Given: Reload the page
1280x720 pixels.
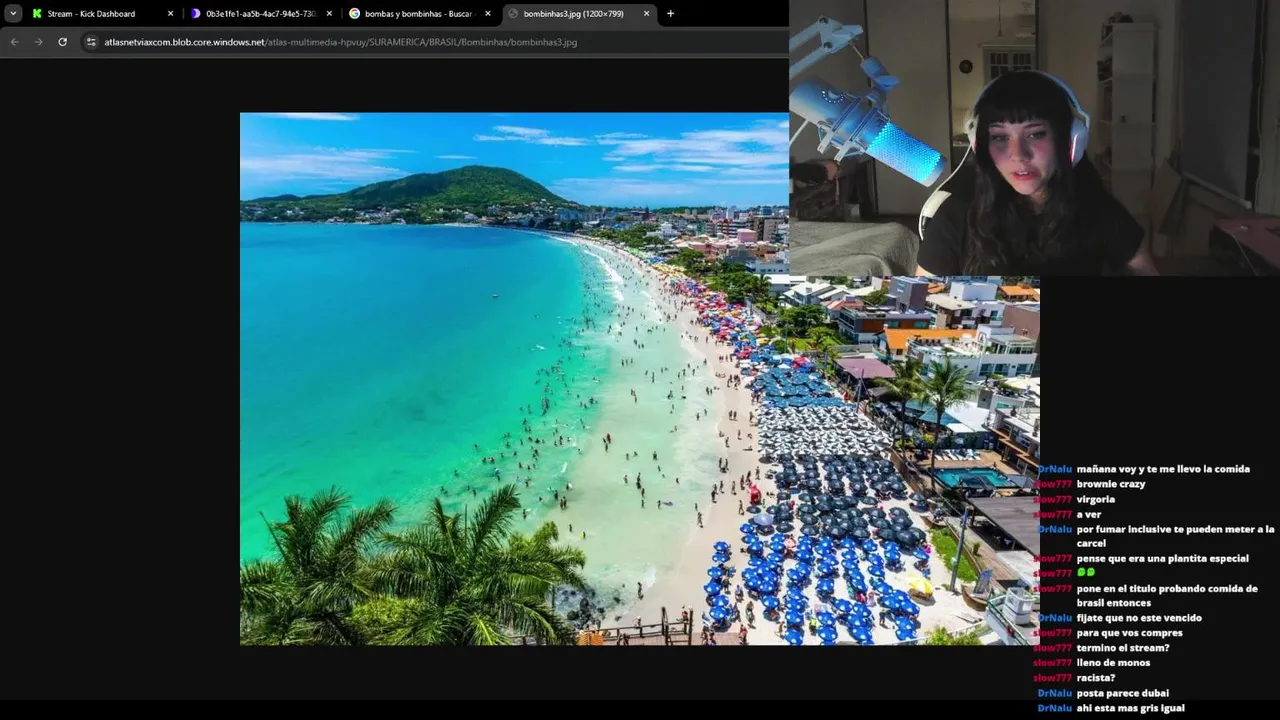Looking at the screenshot, I should coord(62,42).
